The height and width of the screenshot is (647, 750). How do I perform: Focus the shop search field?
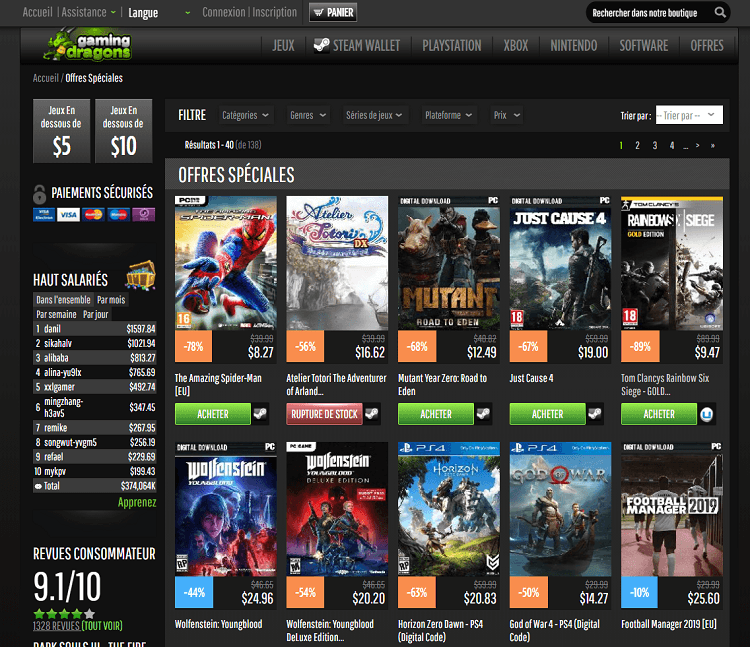point(651,12)
